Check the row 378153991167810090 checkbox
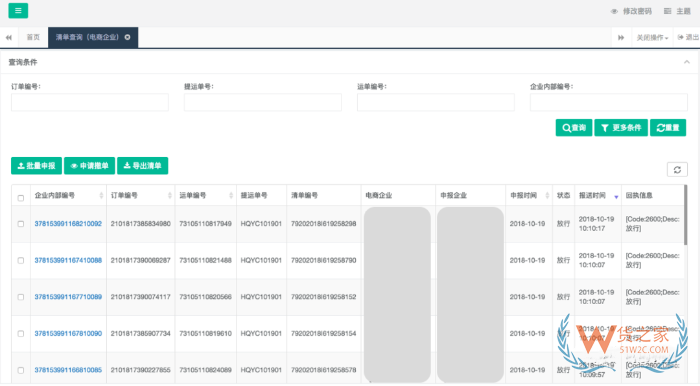 [x=21, y=333]
